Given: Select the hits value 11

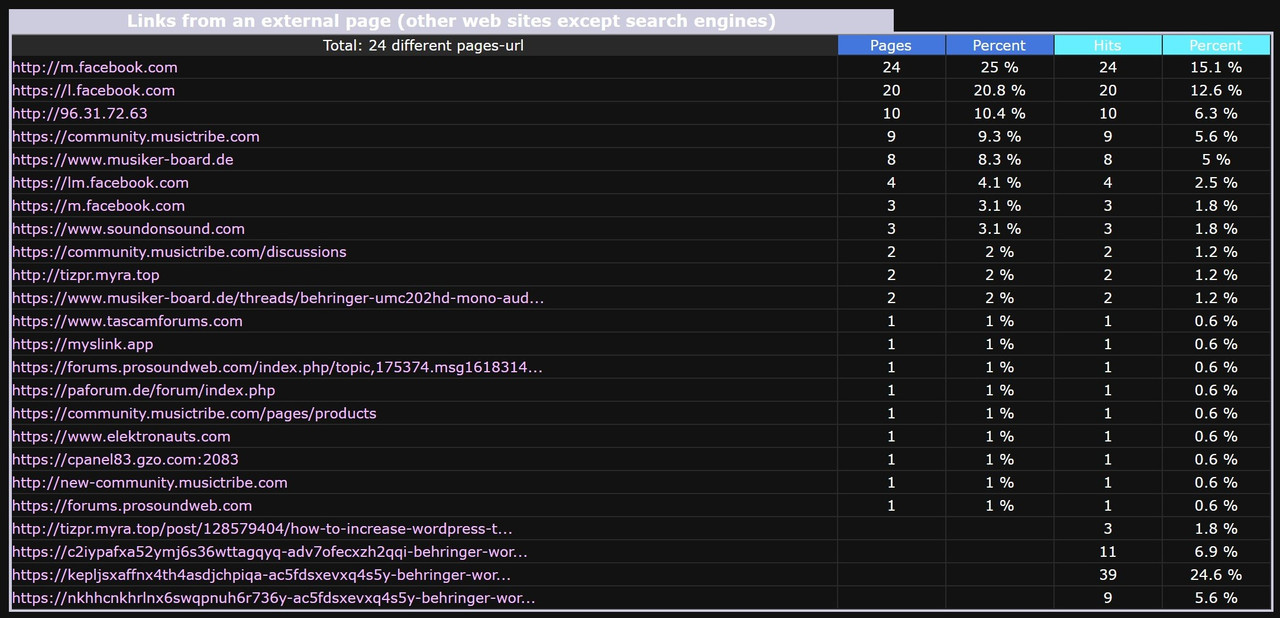Looking at the screenshot, I should (x=1107, y=550).
